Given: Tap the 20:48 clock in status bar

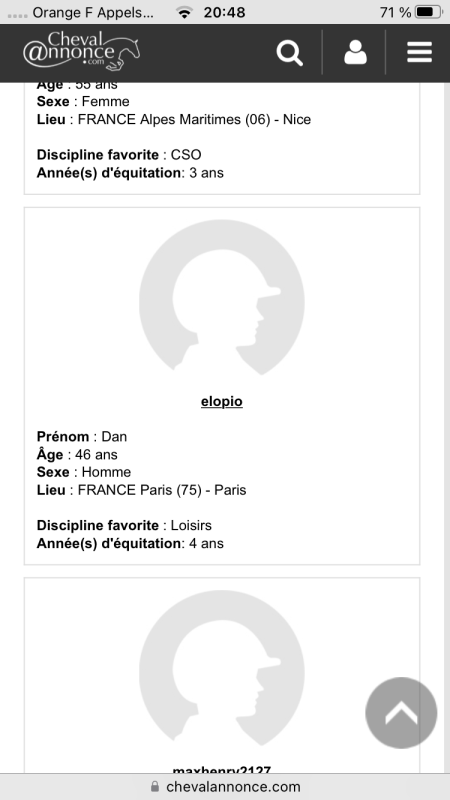Looking at the screenshot, I should click(224, 12).
